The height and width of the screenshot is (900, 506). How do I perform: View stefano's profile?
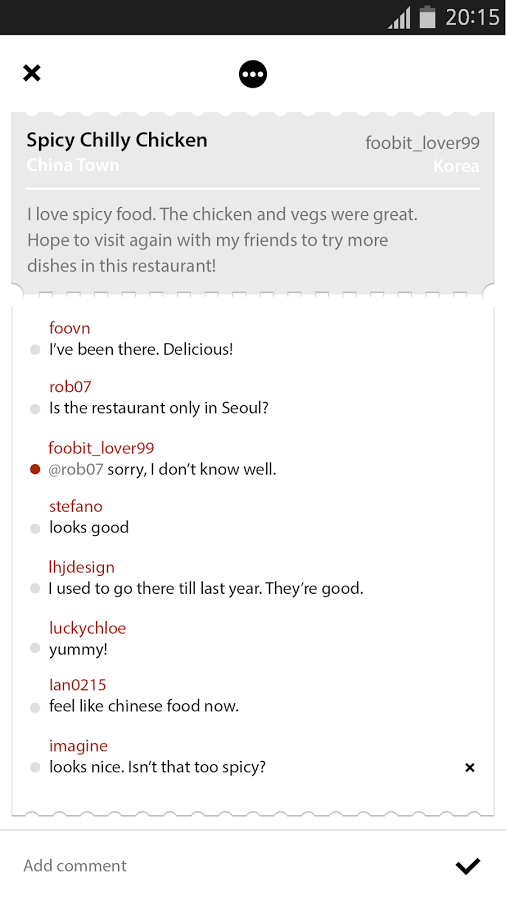click(76, 506)
